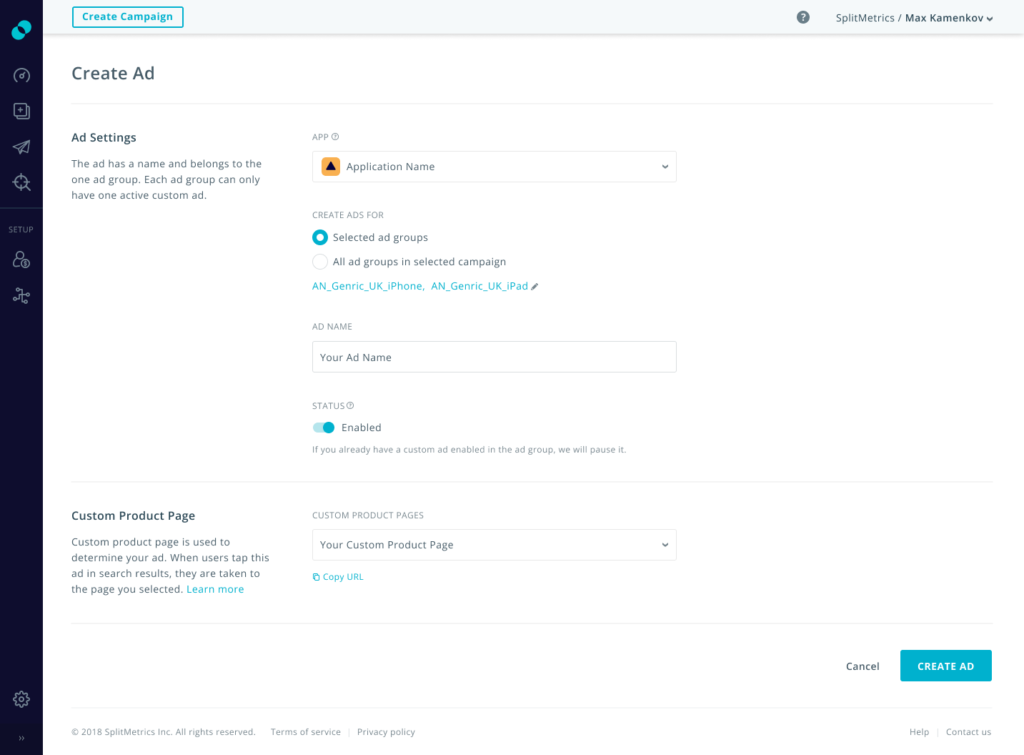Click the crosshair targeting icon in sidebar

[21, 182]
